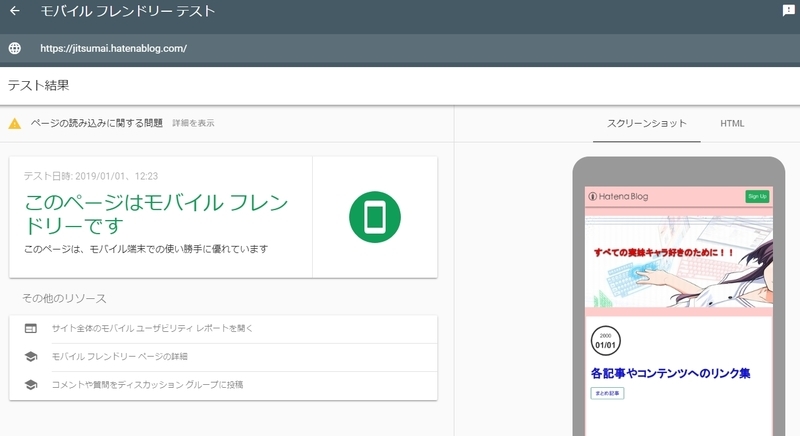Click the report window icon in resources
800x436 pixels.
click(31, 328)
